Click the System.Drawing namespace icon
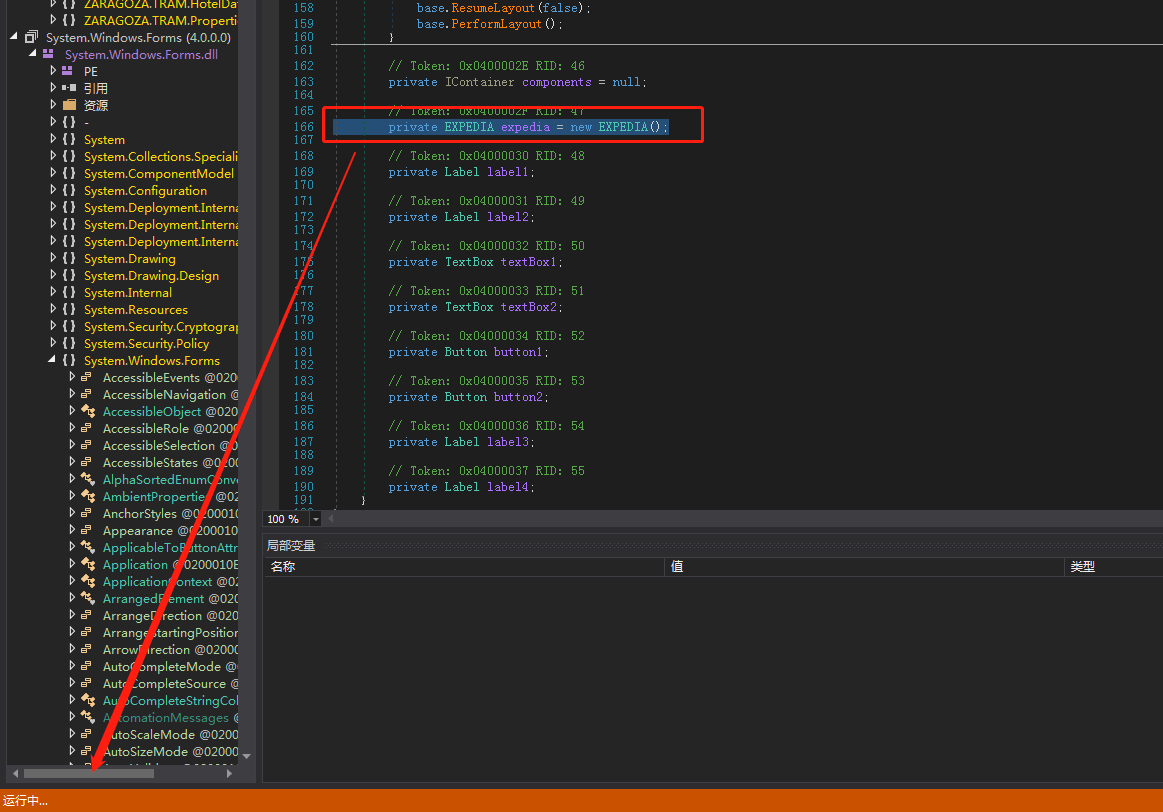The height and width of the screenshot is (812, 1163). [x=69, y=258]
